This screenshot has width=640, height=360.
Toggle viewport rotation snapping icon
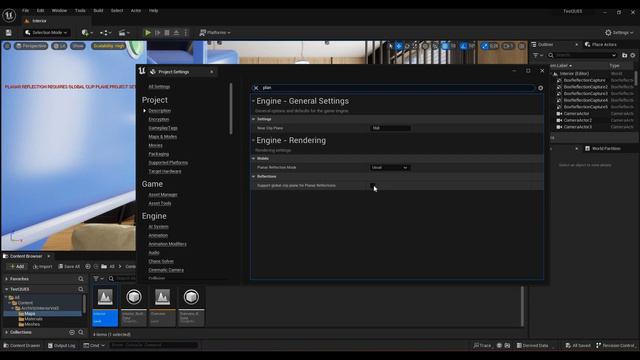pos(463,46)
